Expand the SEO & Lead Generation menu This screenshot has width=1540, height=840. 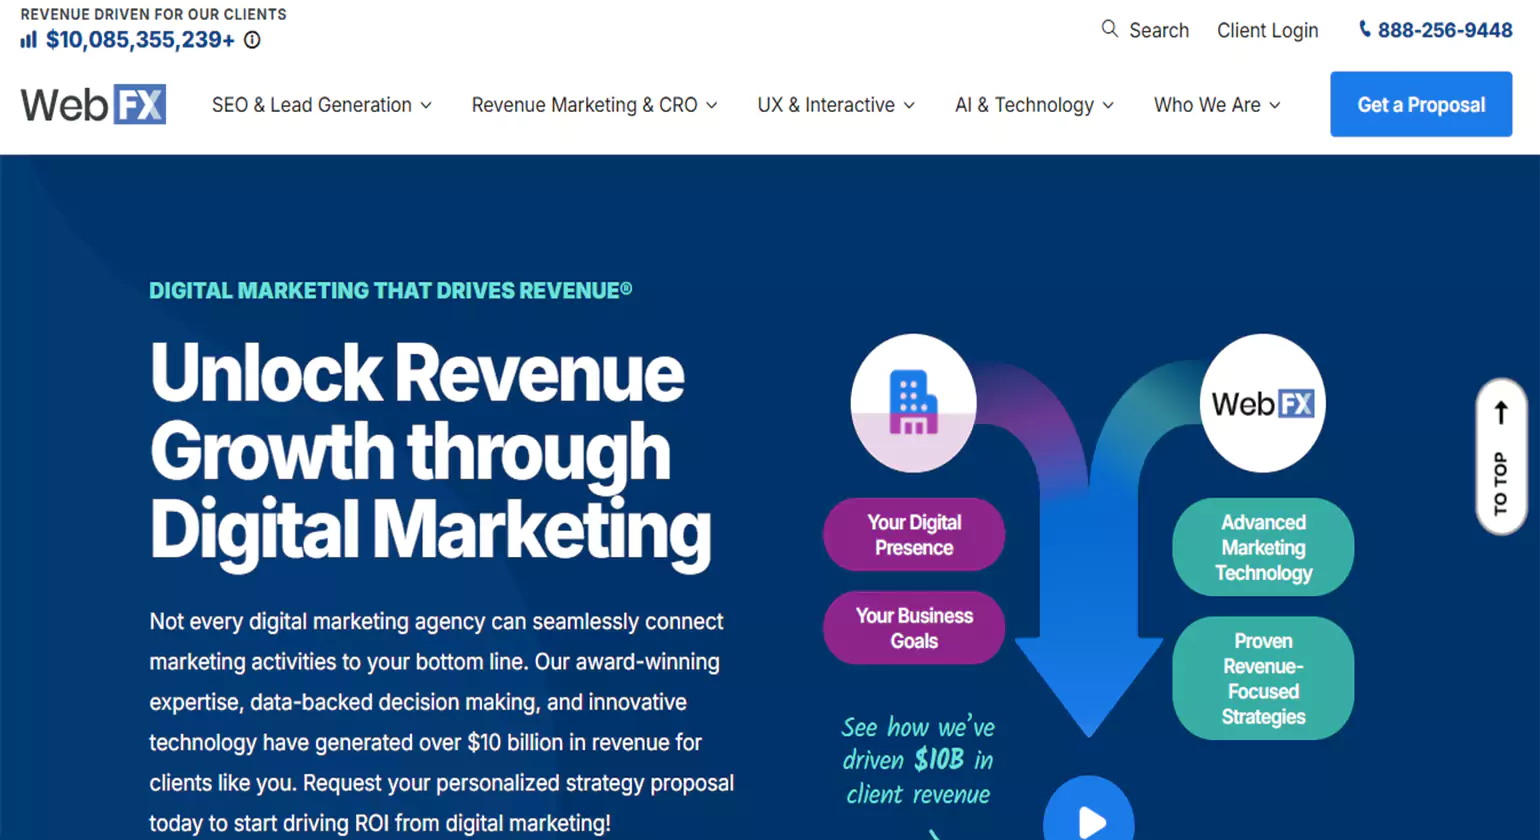321,105
